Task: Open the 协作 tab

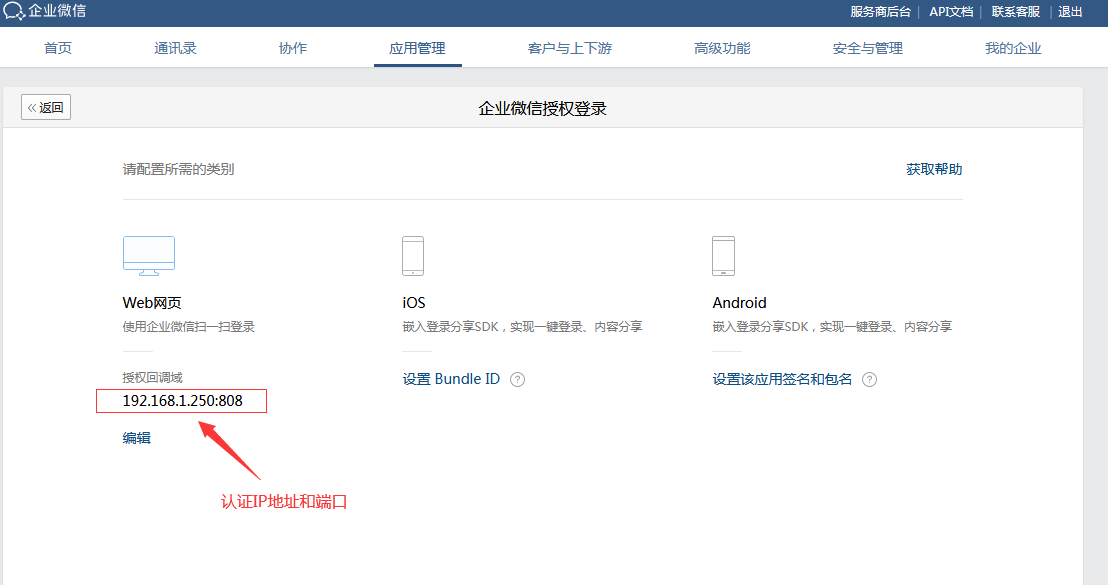Action: [293, 48]
